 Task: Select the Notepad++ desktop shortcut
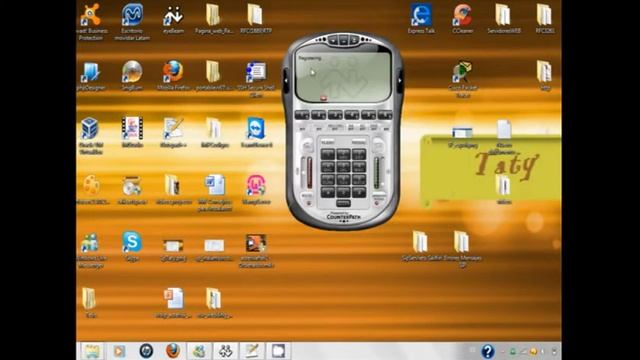(173, 132)
